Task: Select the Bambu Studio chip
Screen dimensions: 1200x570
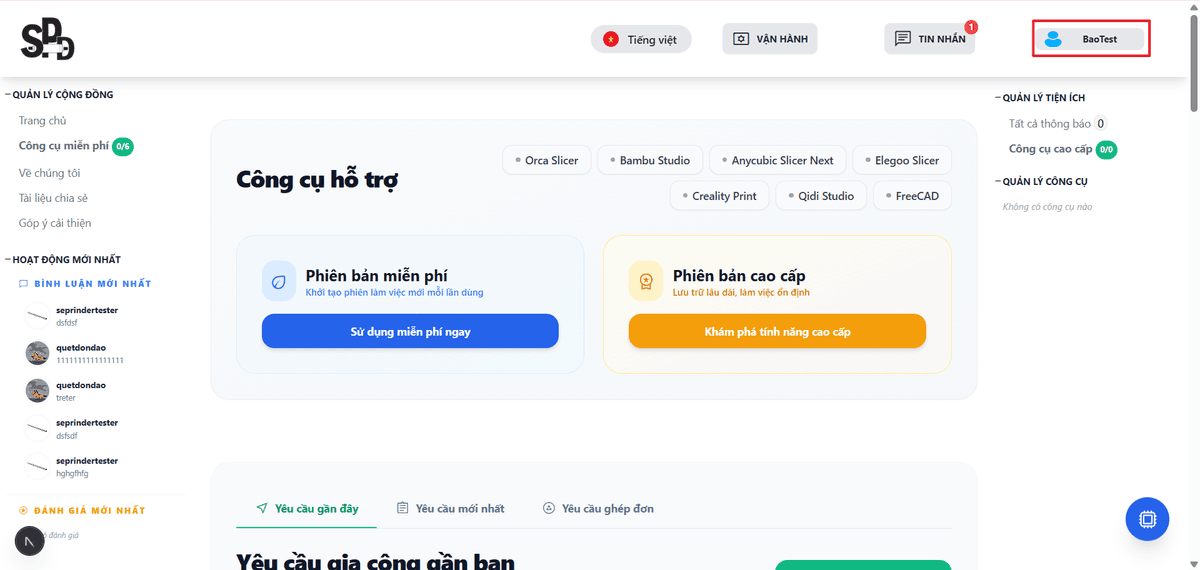Action: (x=650, y=160)
